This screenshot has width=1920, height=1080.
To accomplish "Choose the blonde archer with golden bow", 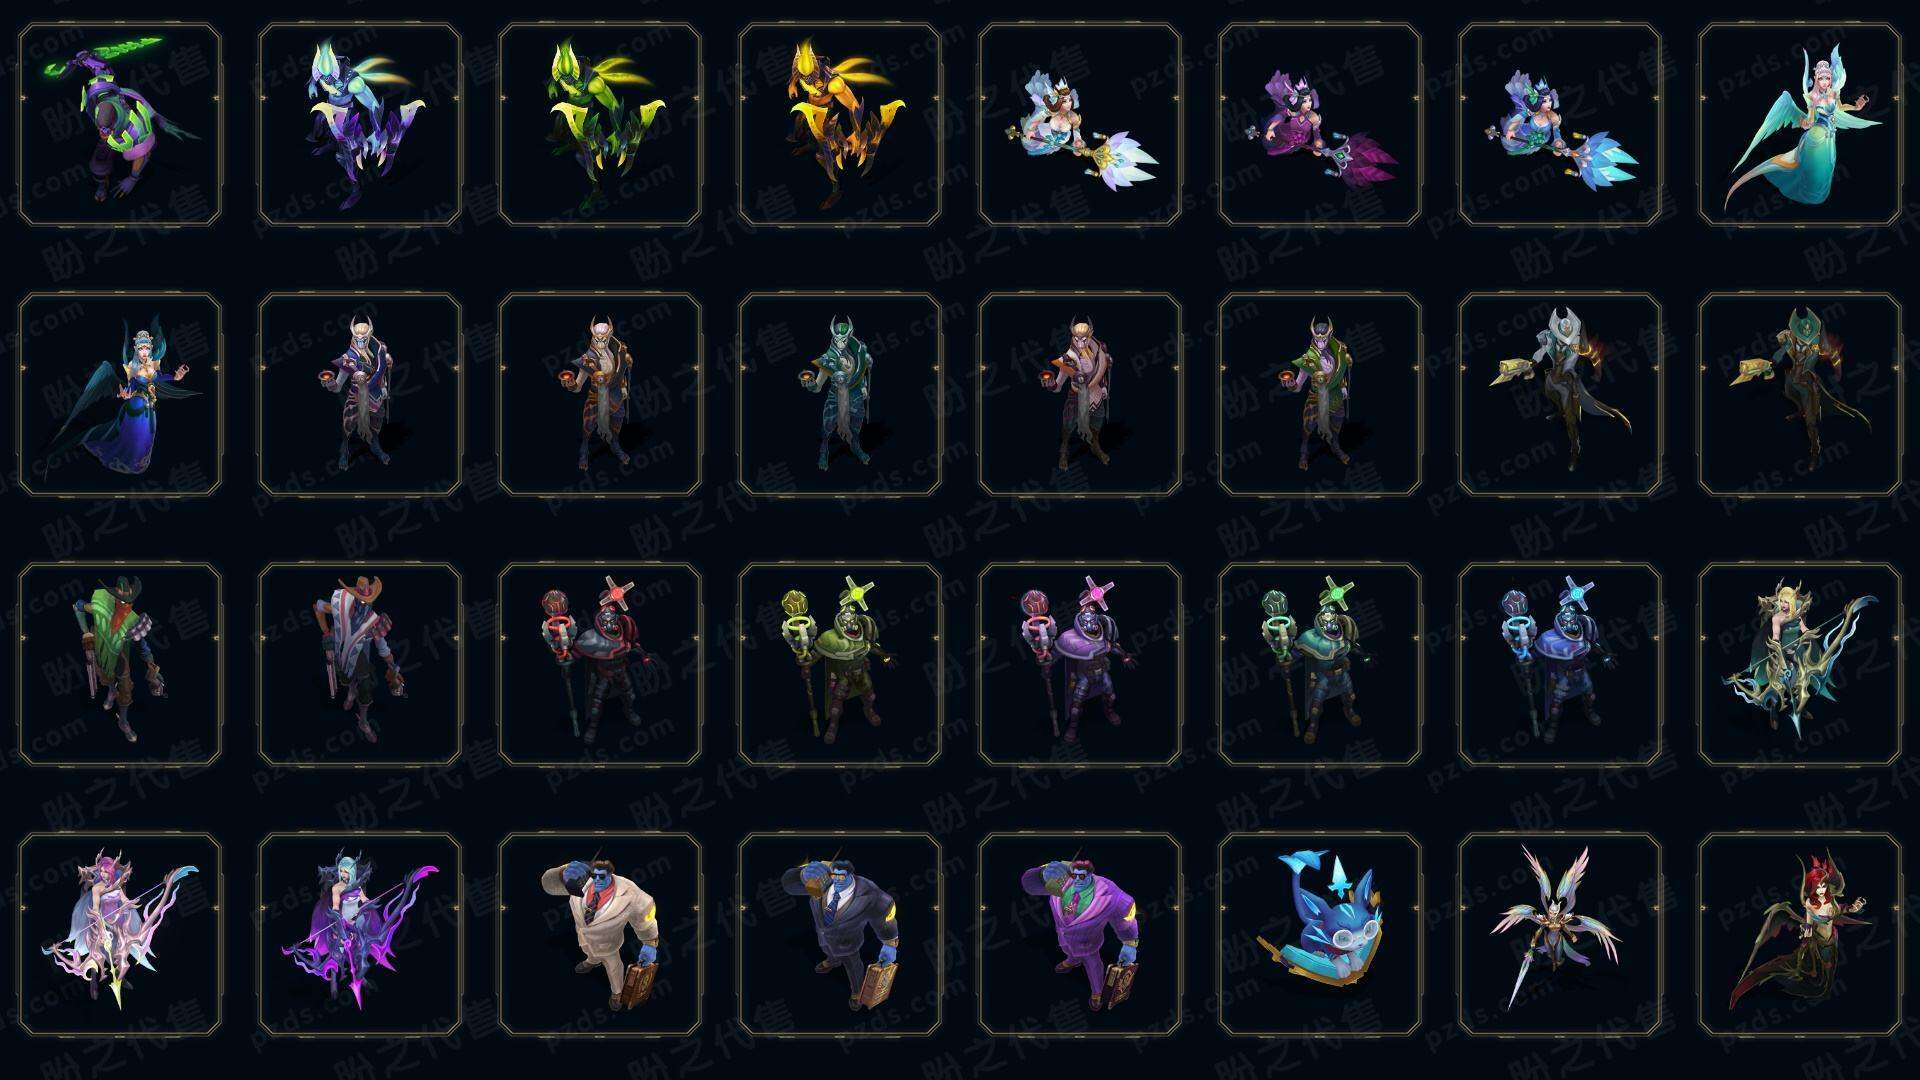I will pyautogui.click(x=1800, y=664).
